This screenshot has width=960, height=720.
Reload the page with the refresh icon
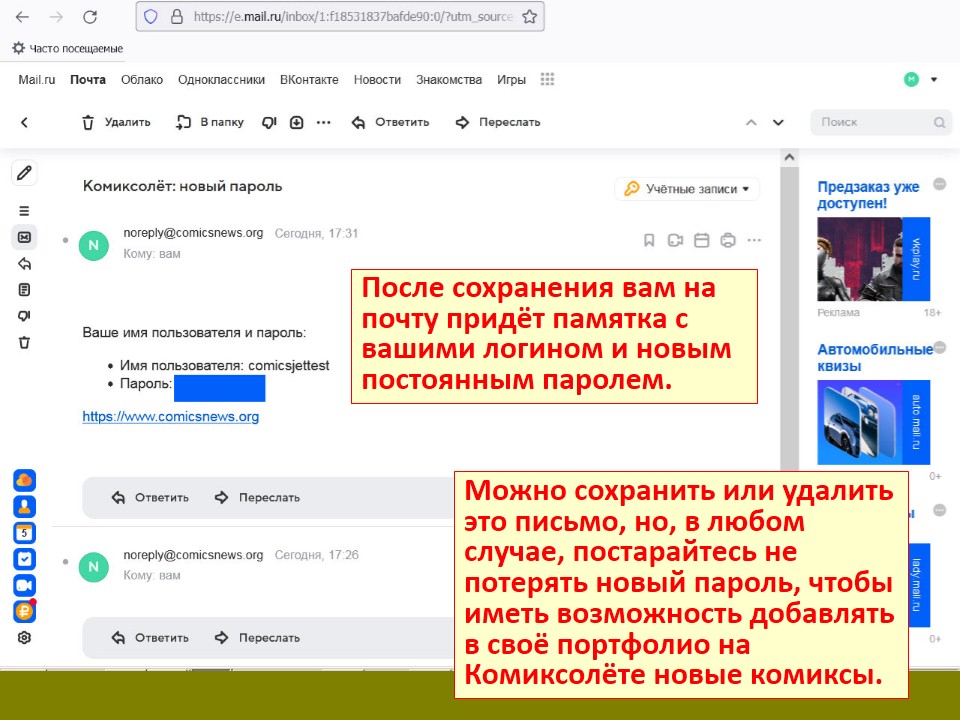(x=90, y=17)
